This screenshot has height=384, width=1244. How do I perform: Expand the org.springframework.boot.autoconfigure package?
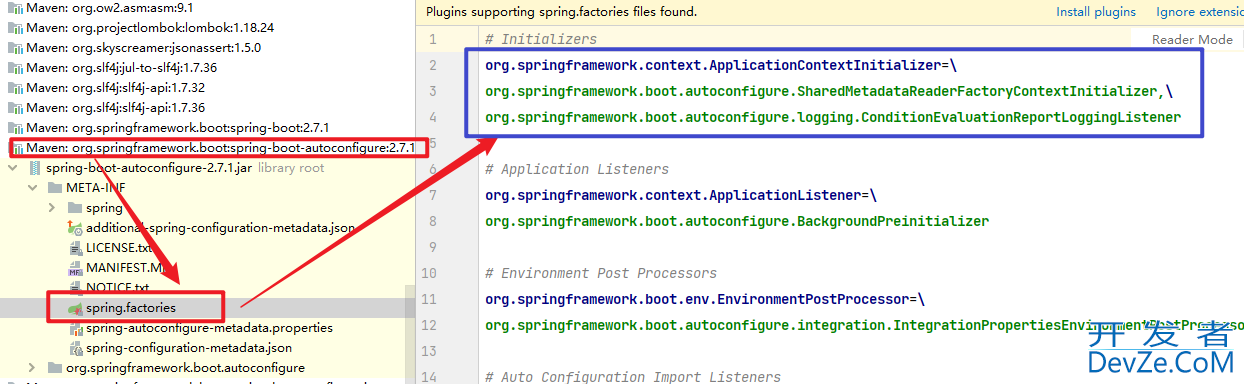(x=32, y=368)
